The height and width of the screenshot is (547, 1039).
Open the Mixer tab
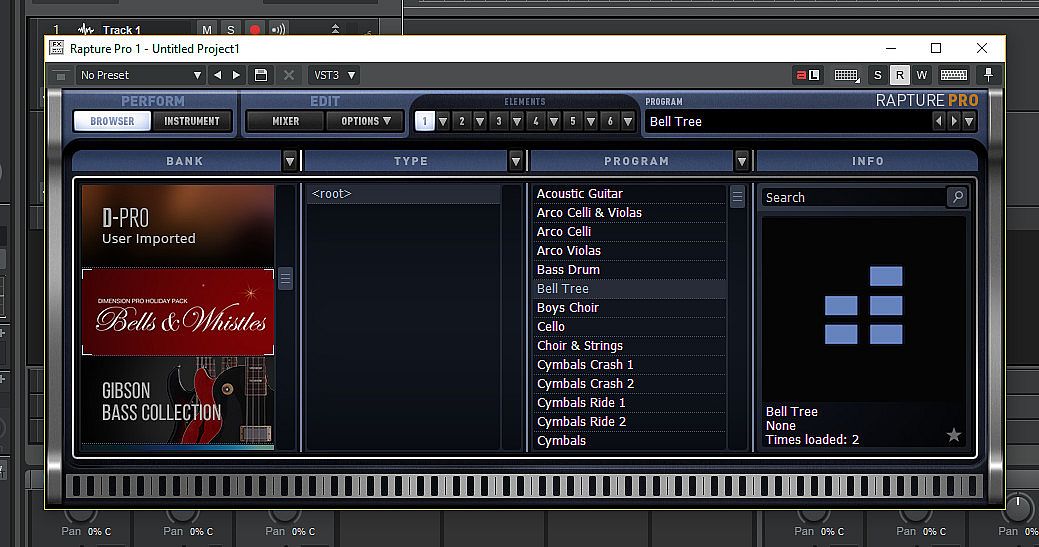tap(286, 121)
